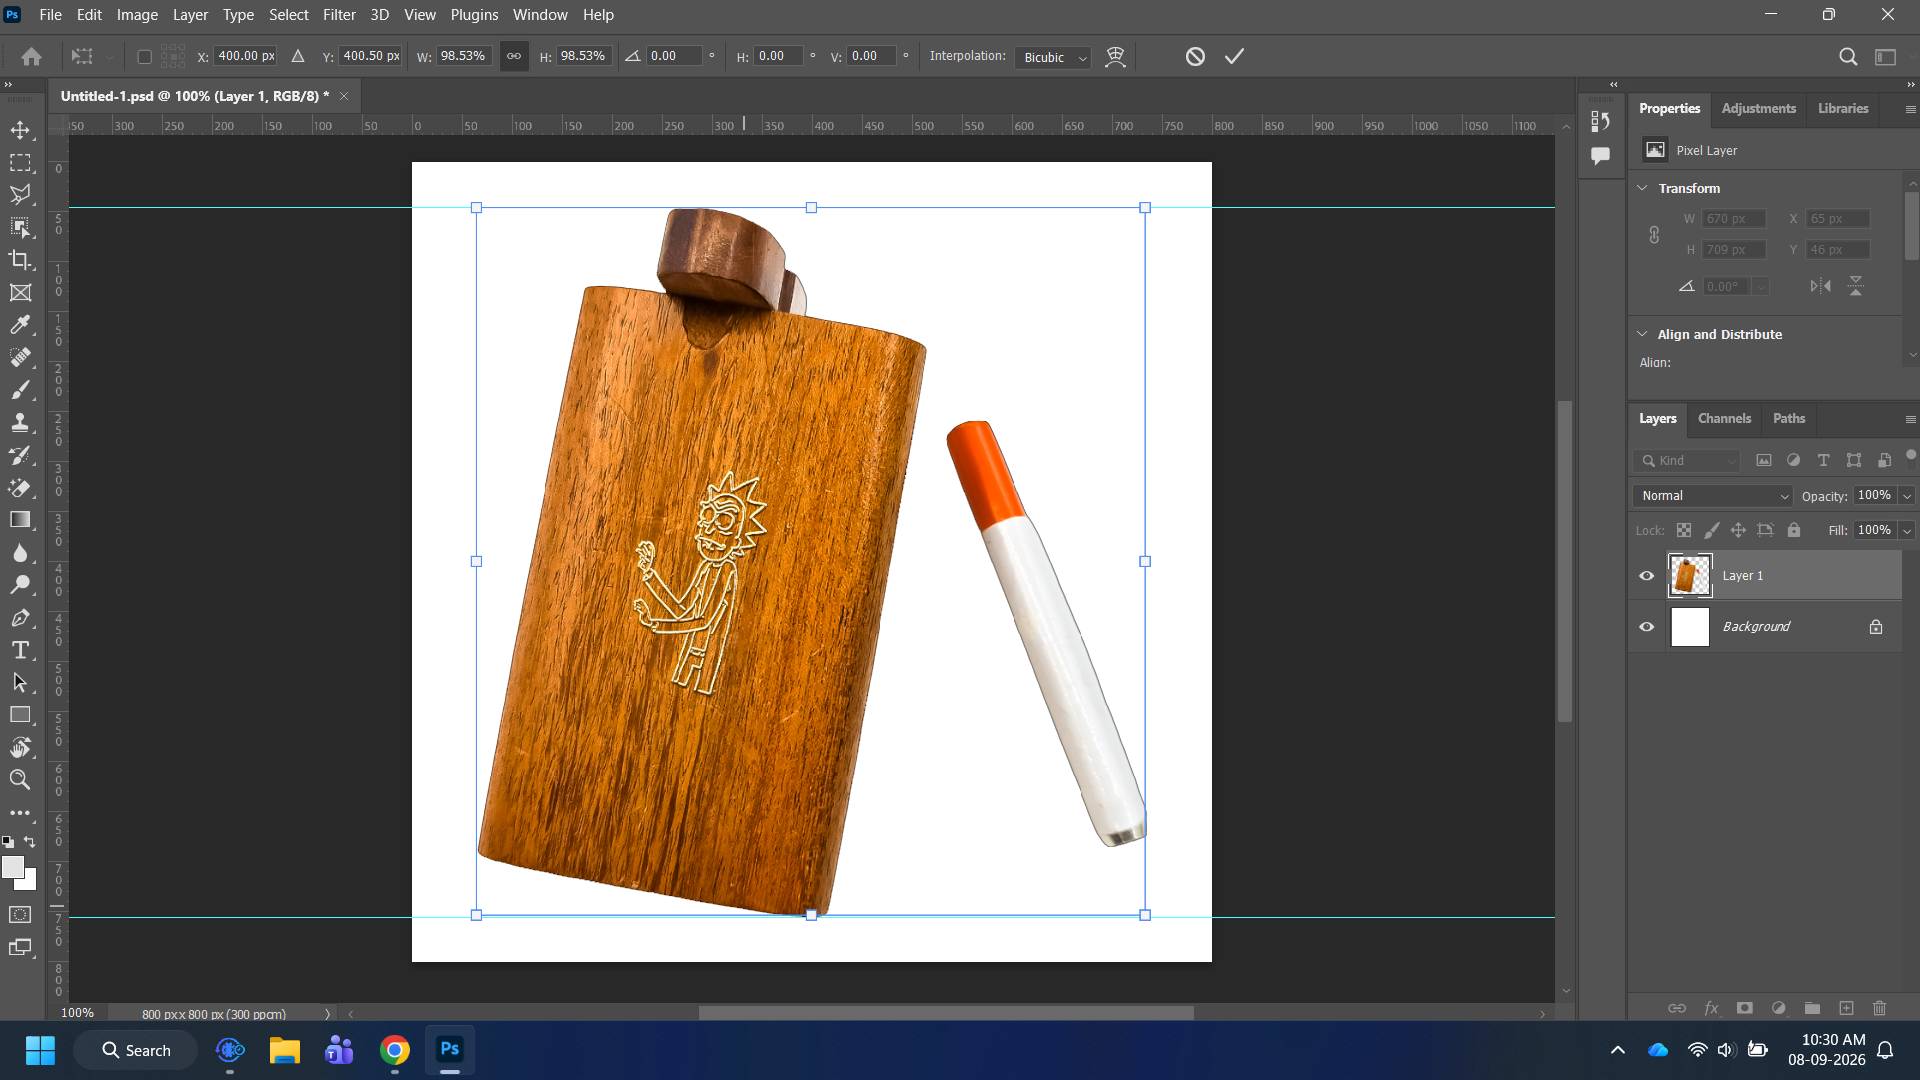The width and height of the screenshot is (1920, 1080).
Task: Select the Eyedropper tool
Action: tap(20, 325)
